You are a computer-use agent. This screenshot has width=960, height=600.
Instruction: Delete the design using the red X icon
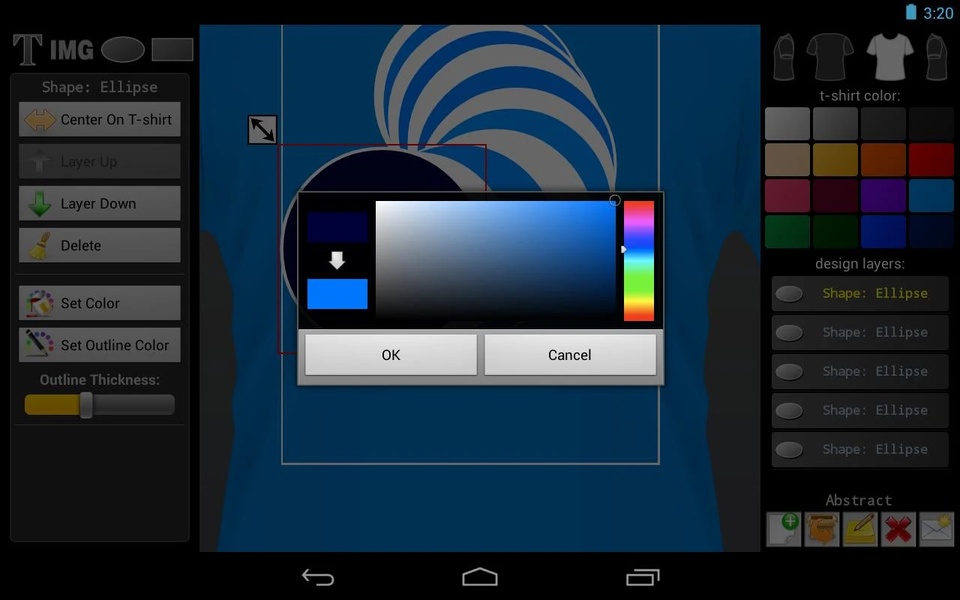coord(898,529)
